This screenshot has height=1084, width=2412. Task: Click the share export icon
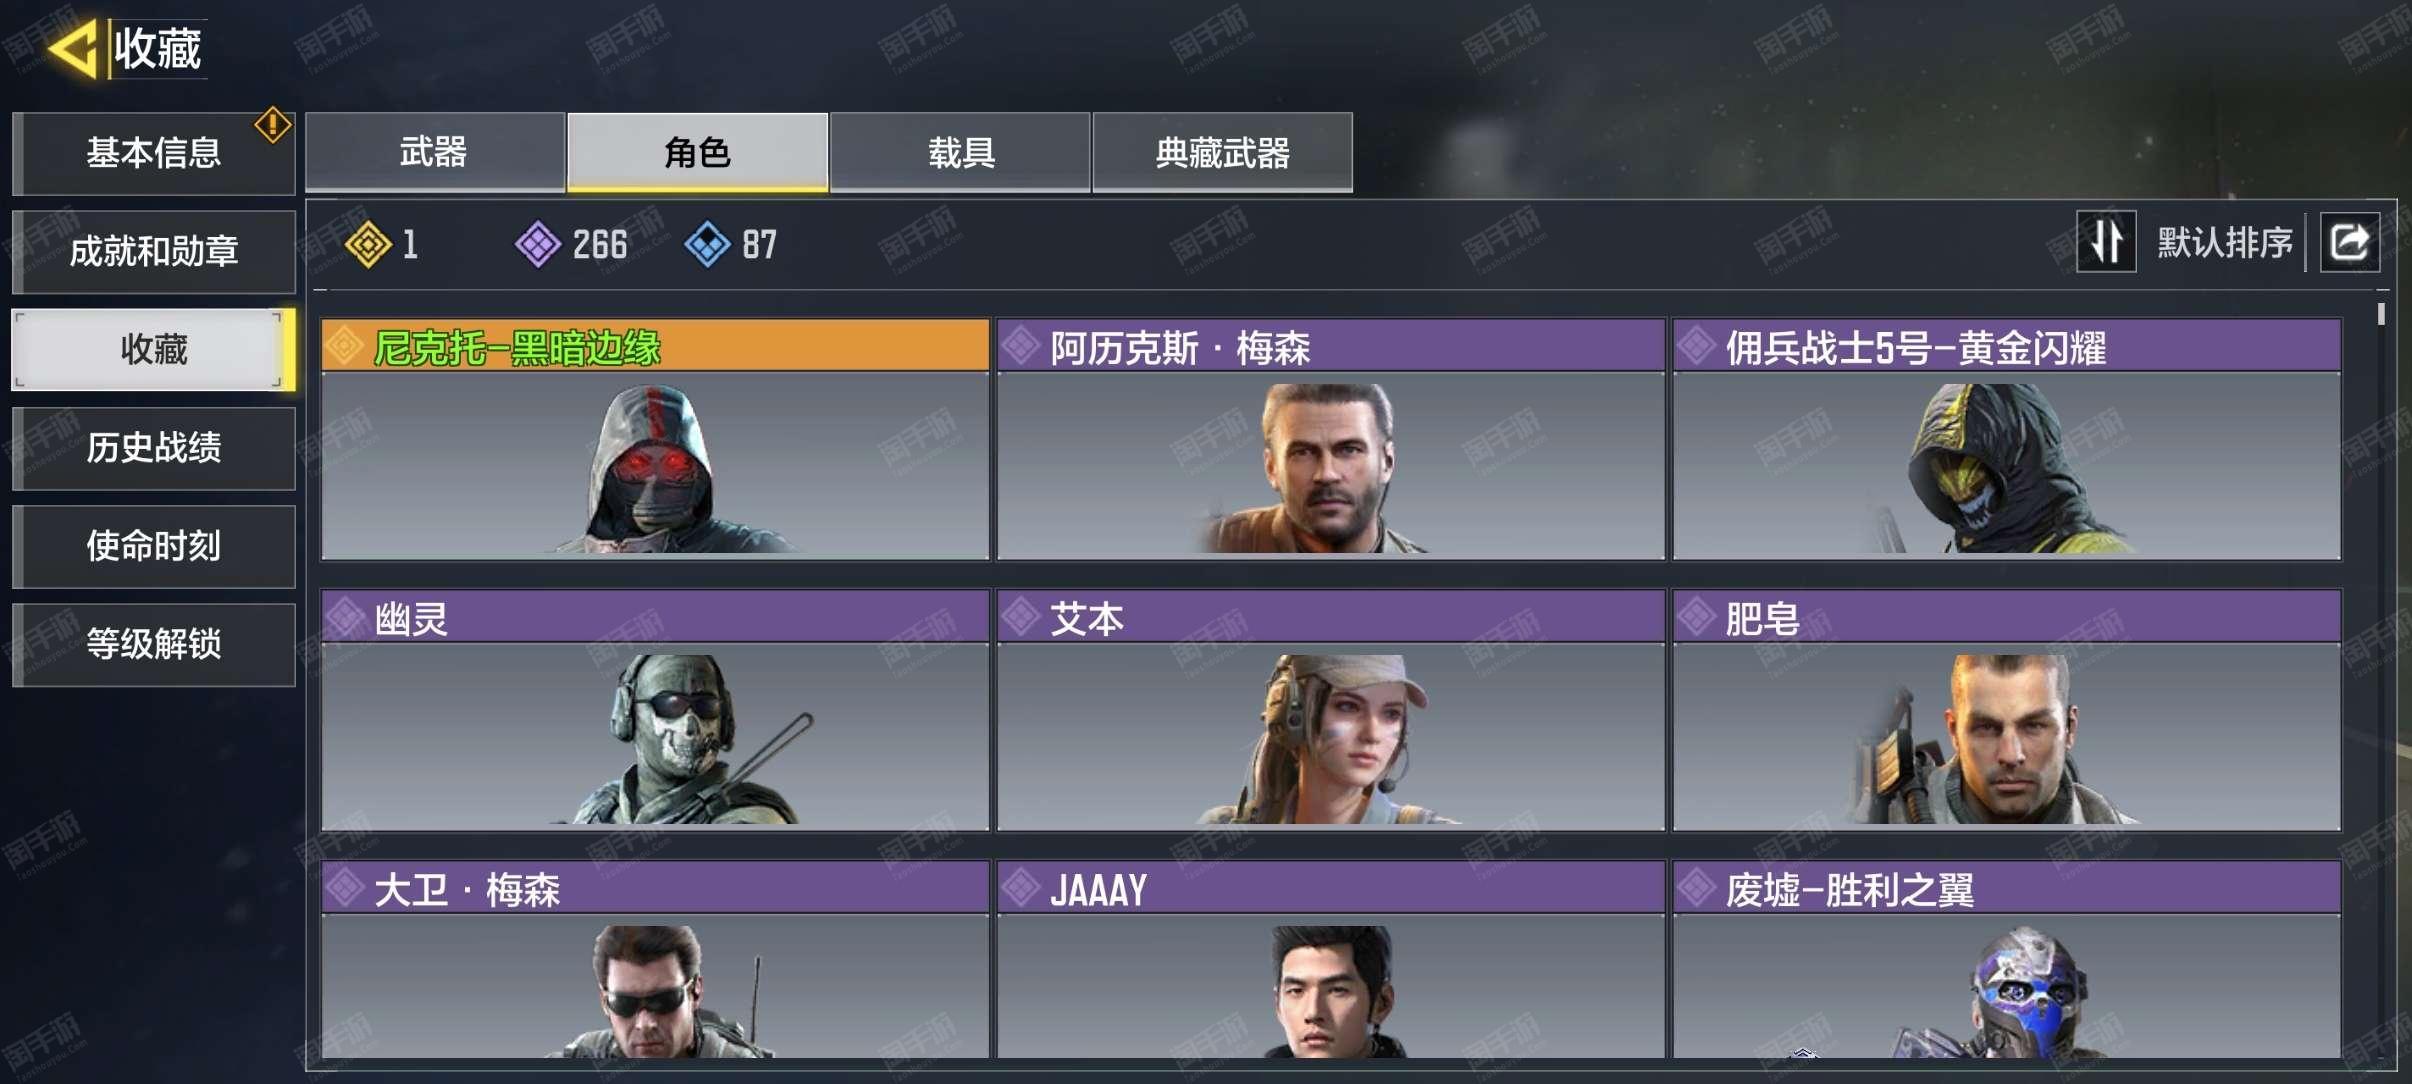2349,242
